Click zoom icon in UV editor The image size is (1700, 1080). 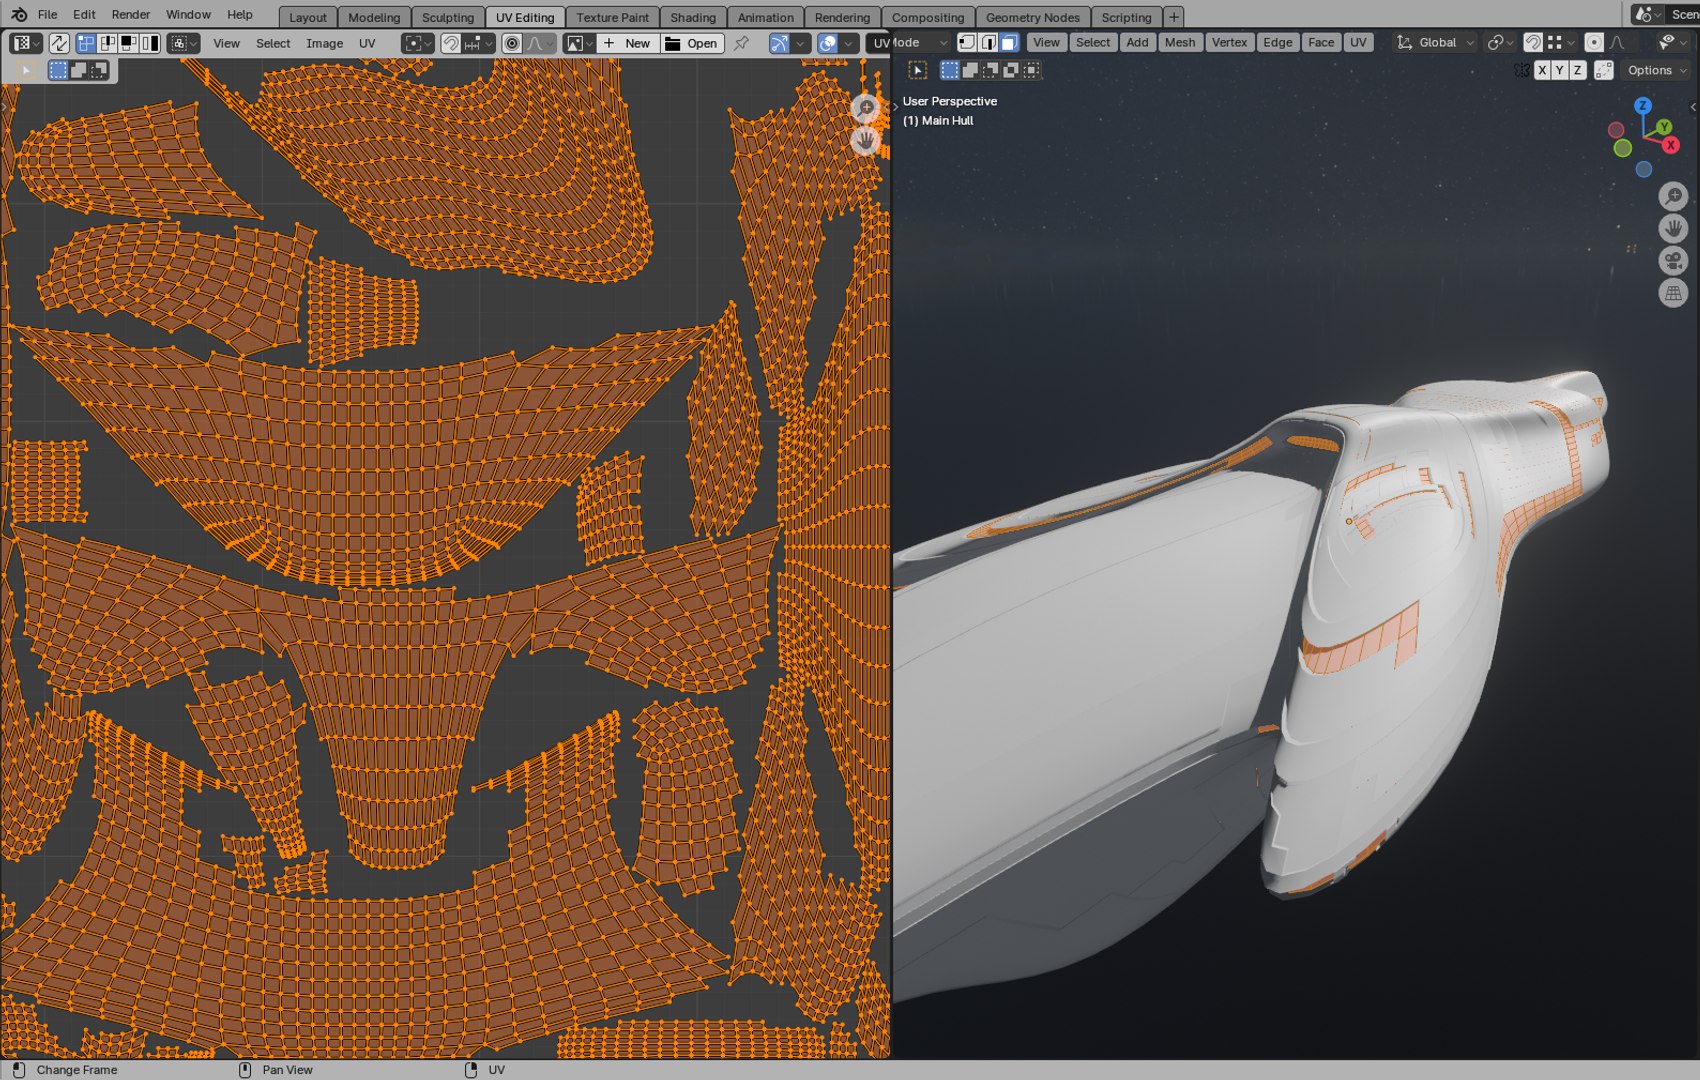point(866,107)
